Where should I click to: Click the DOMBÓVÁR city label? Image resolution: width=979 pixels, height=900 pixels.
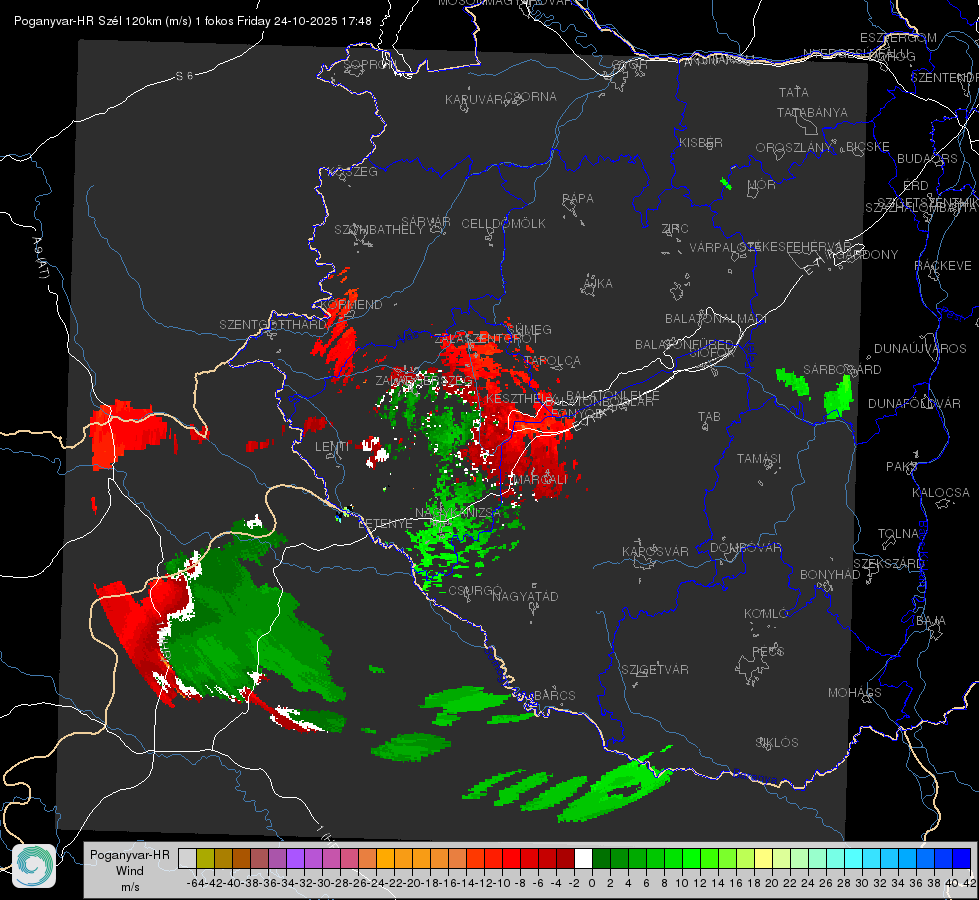pos(745,548)
